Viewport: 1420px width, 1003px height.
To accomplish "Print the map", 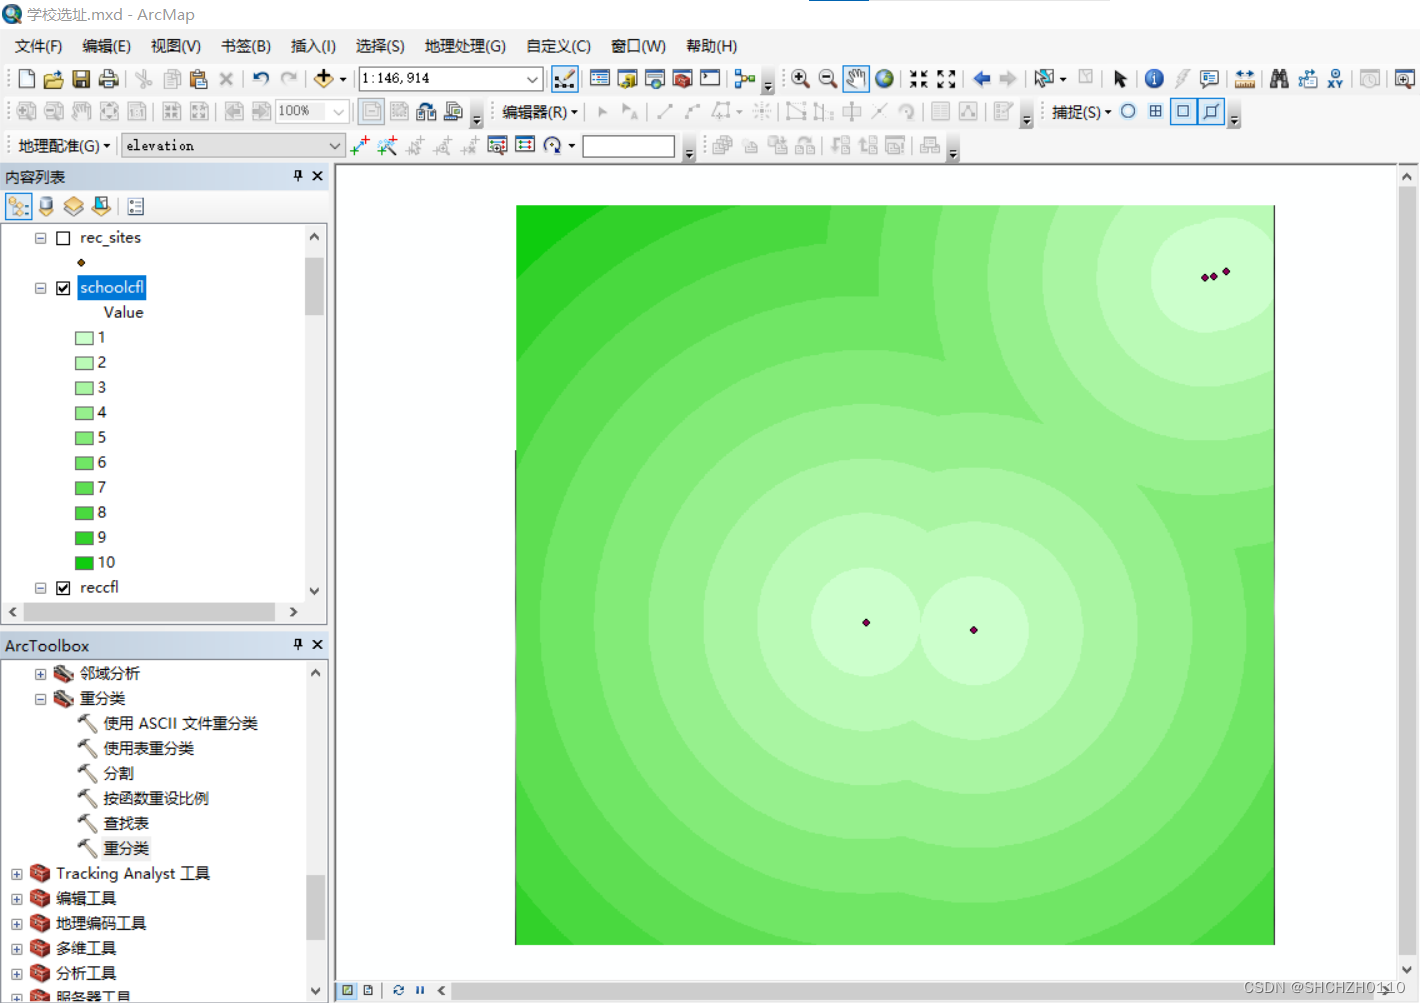I will [x=108, y=78].
